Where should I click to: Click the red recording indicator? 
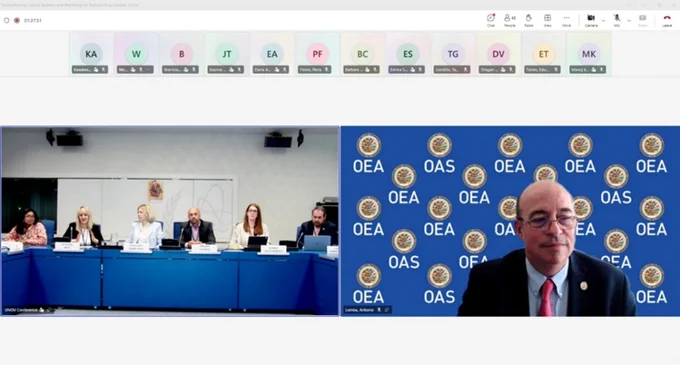coord(17,20)
